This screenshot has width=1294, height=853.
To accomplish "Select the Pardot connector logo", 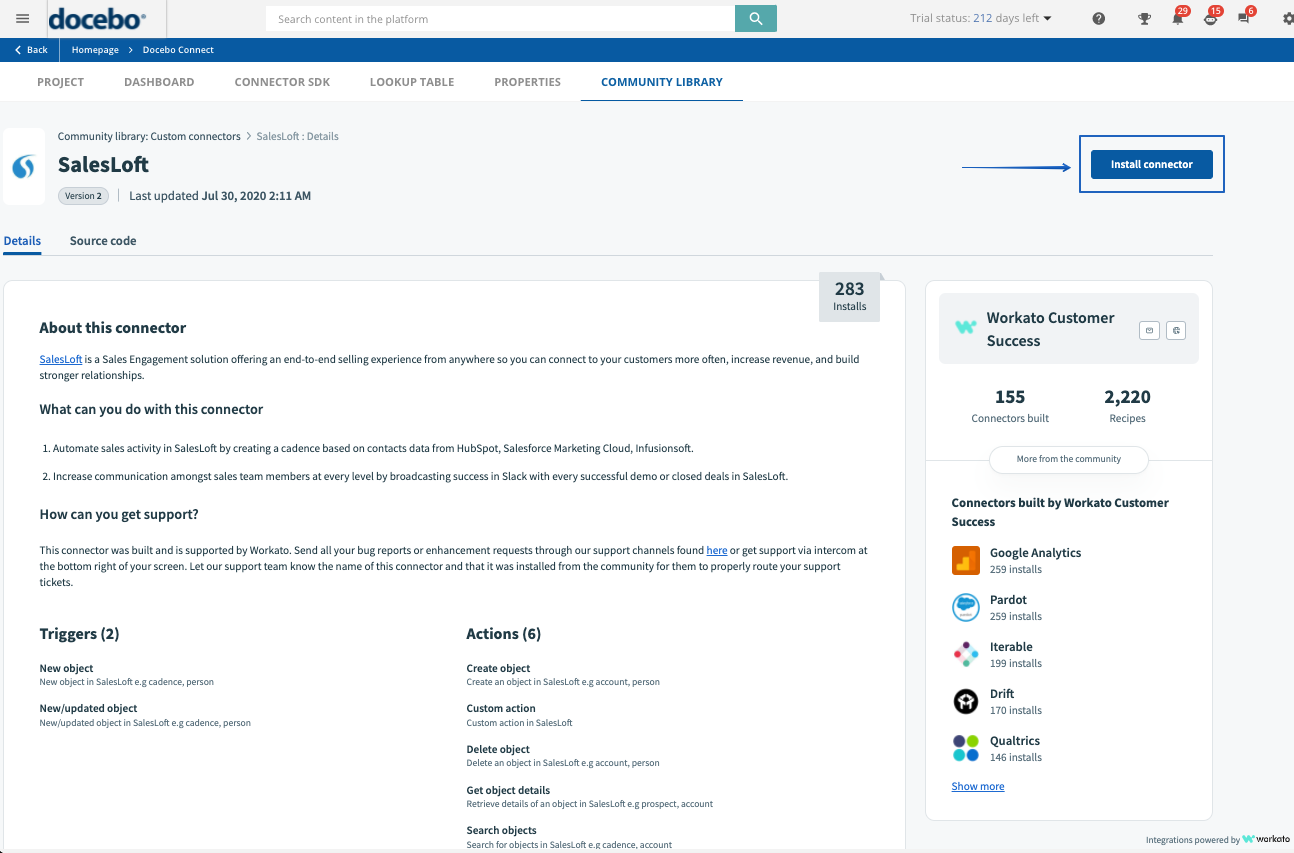I will pos(966,607).
